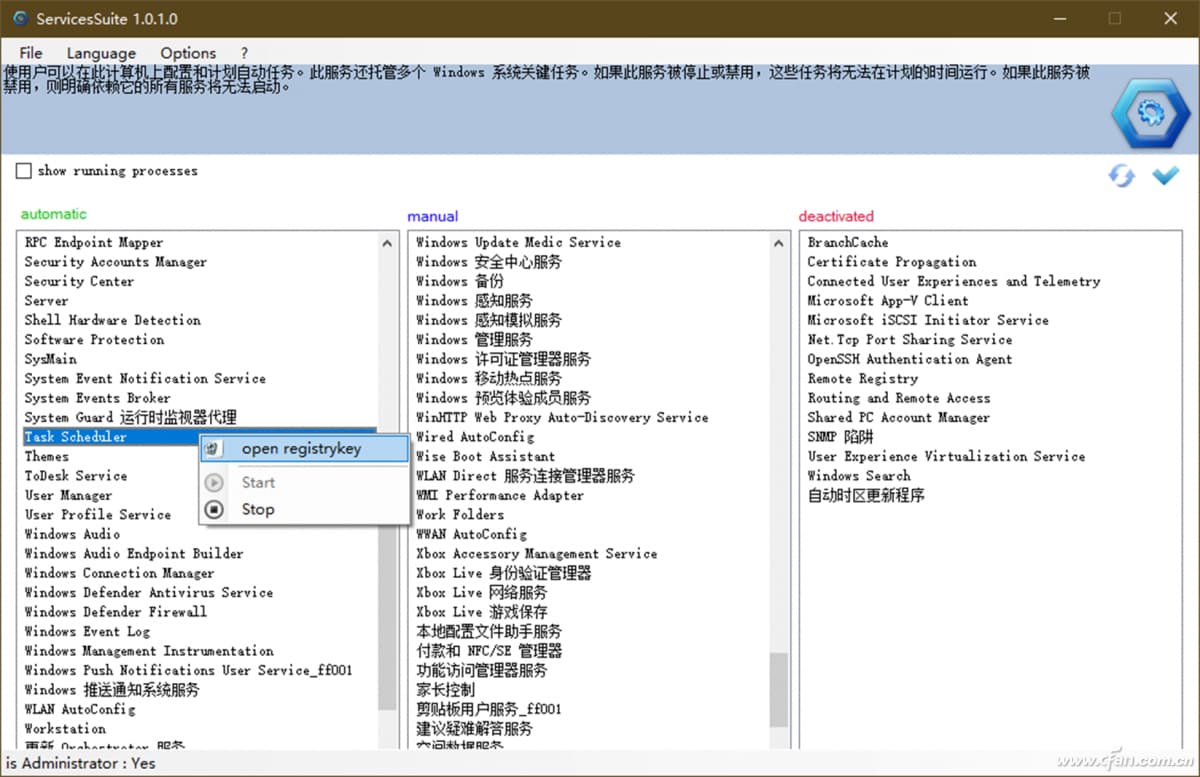The height and width of the screenshot is (777, 1200).
Task: Click the hexagon gear logo icon
Action: [1151, 111]
